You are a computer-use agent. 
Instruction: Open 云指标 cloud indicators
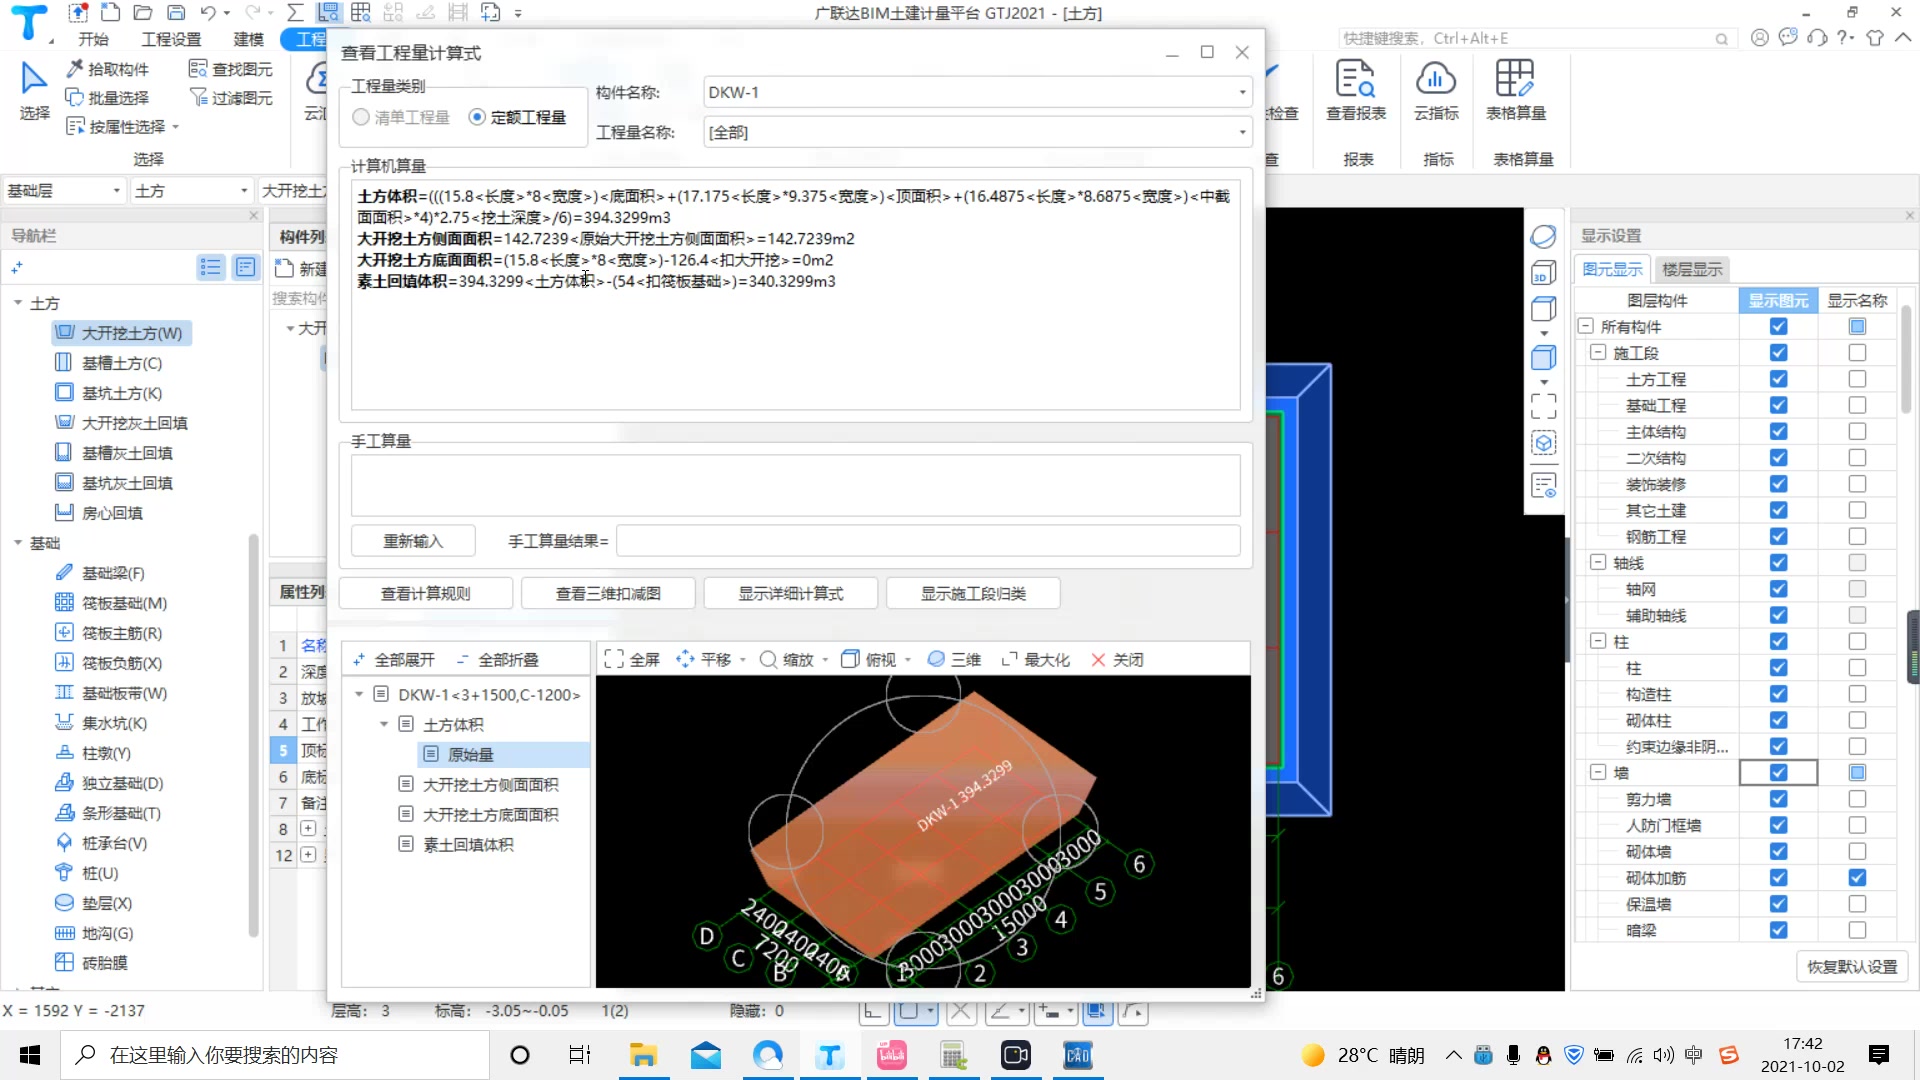[1436, 95]
